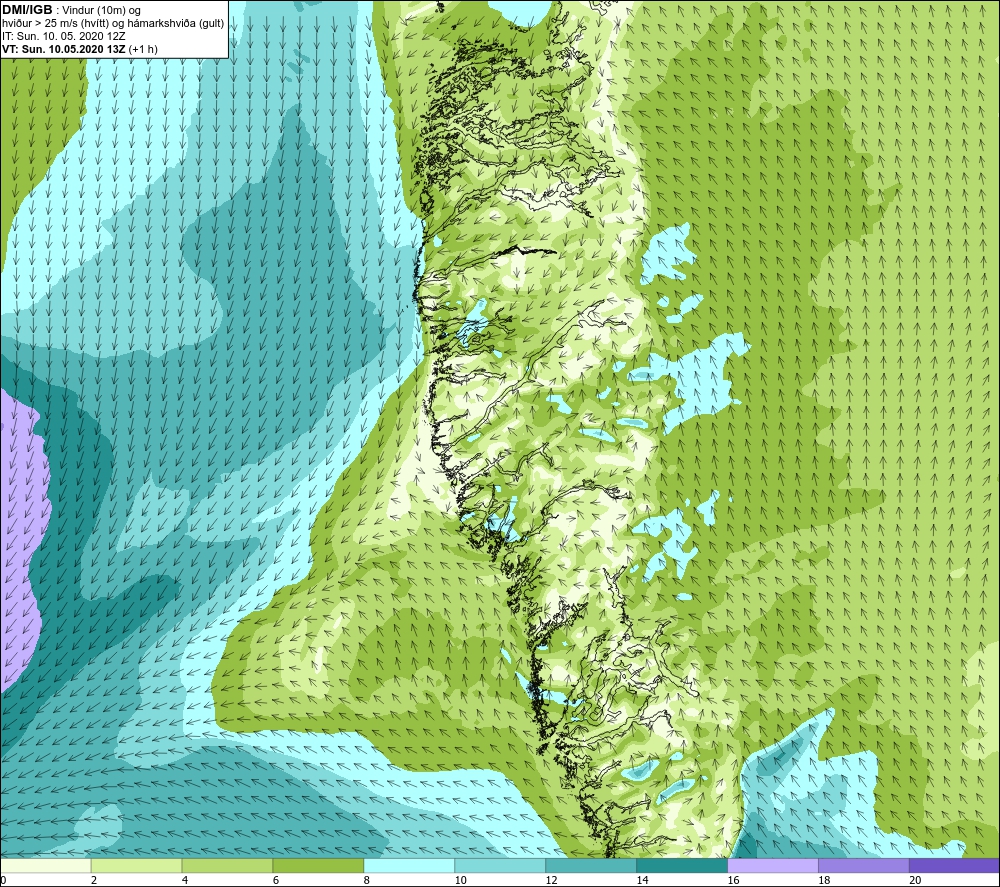Click the pale cream 0–2 m/s legend swatch

tap(45, 865)
